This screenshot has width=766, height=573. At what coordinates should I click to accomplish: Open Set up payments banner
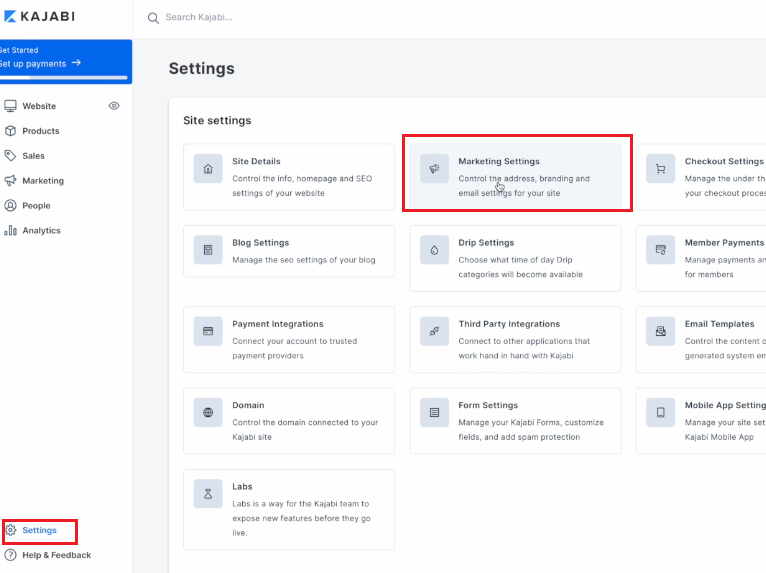coord(65,62)
